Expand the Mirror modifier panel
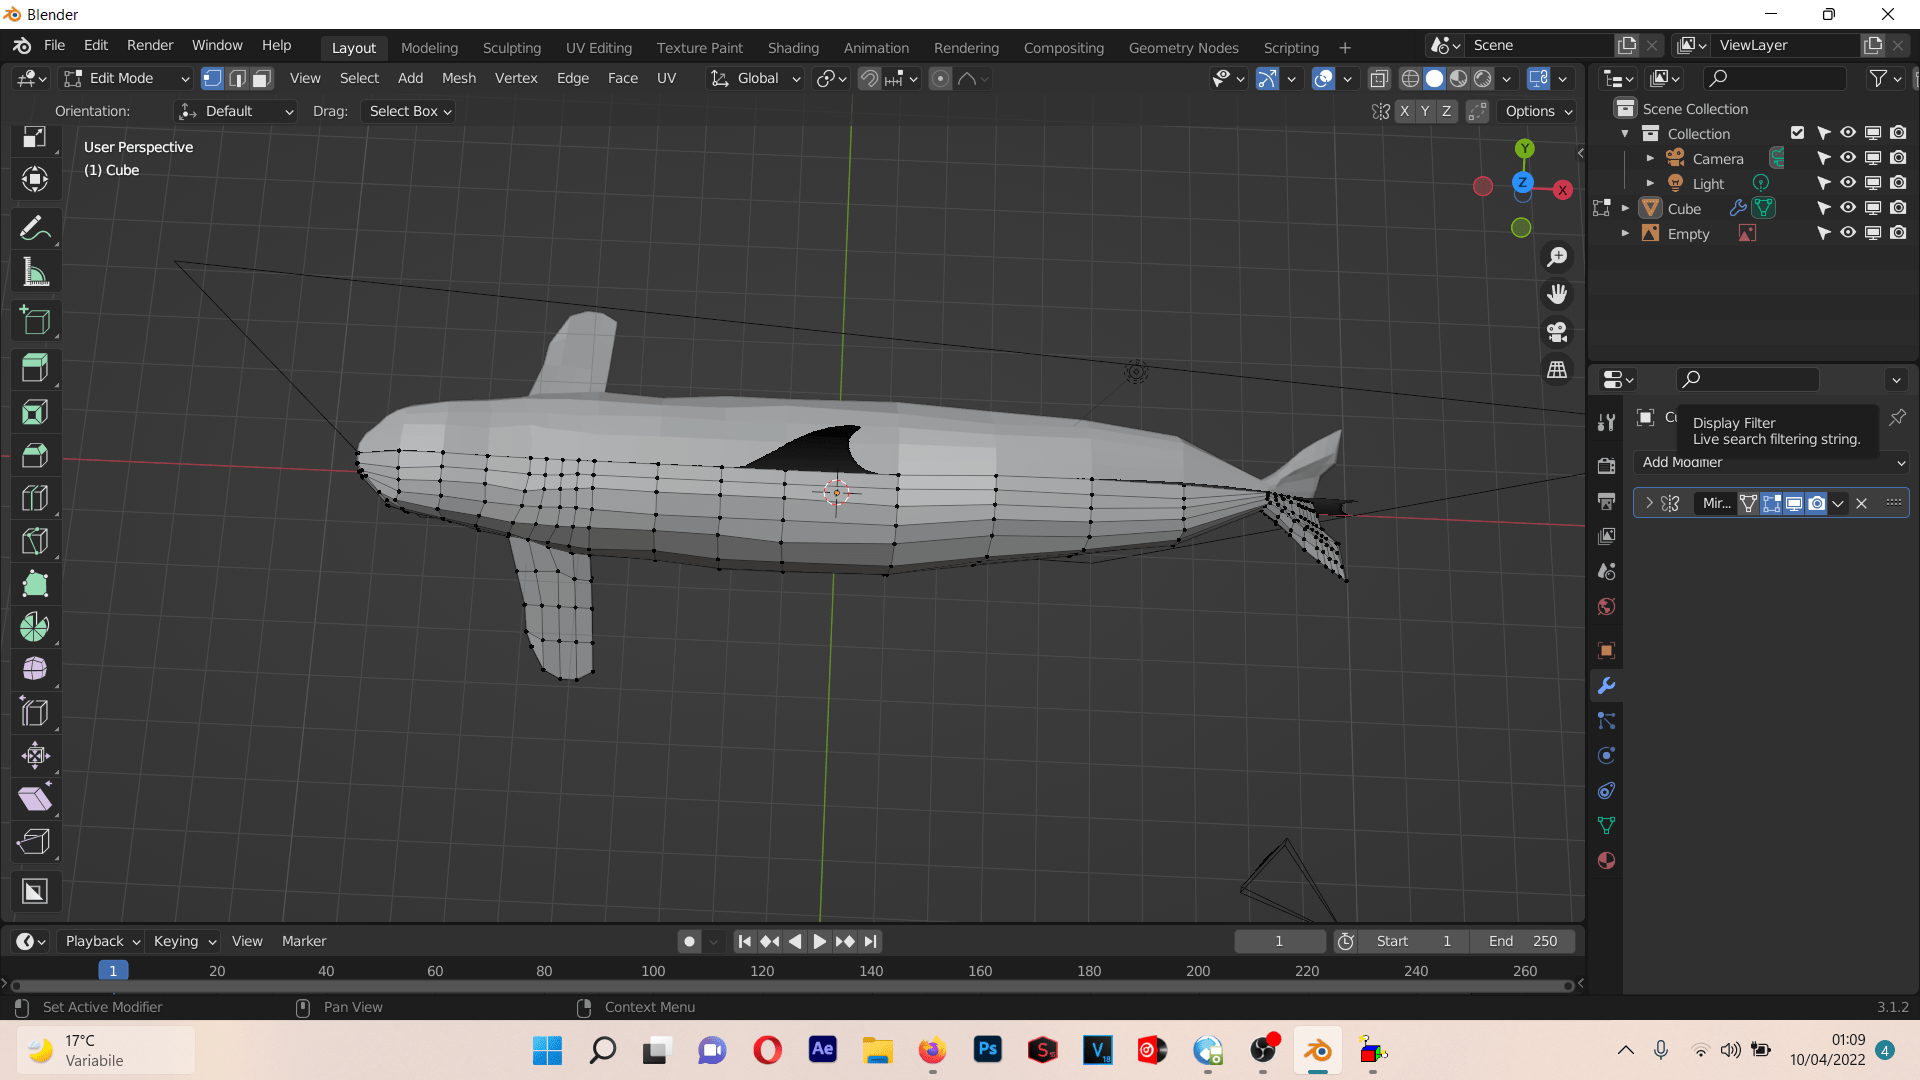The width and height of the screenshot is (1920, 1080). [x=1649, y=503]
